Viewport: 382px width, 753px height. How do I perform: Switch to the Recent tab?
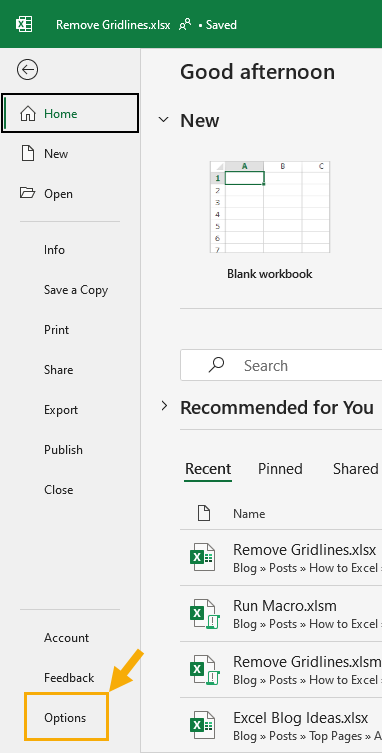click(208, 469)
